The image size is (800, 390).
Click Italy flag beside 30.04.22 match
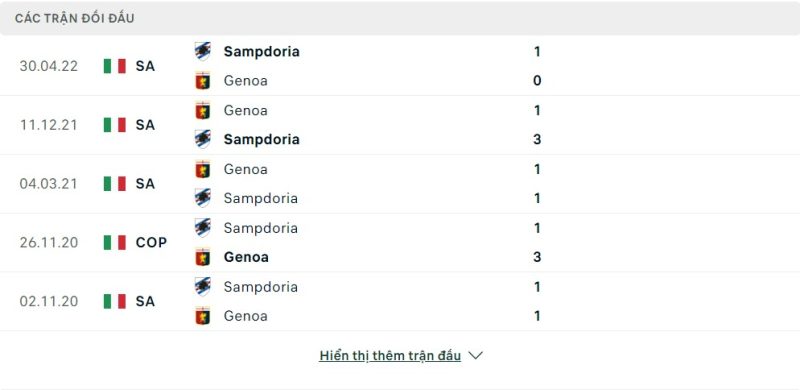point(115,66)
